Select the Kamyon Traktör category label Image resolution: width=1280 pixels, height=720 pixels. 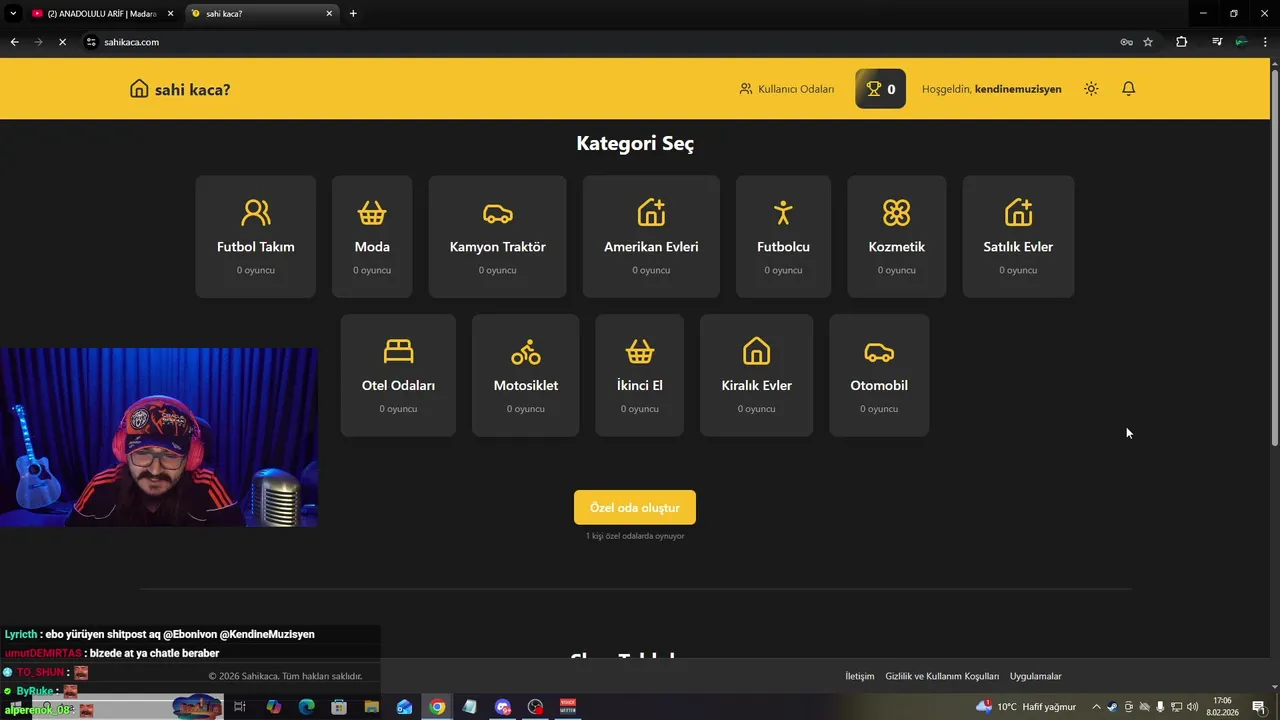coord(497,247)
